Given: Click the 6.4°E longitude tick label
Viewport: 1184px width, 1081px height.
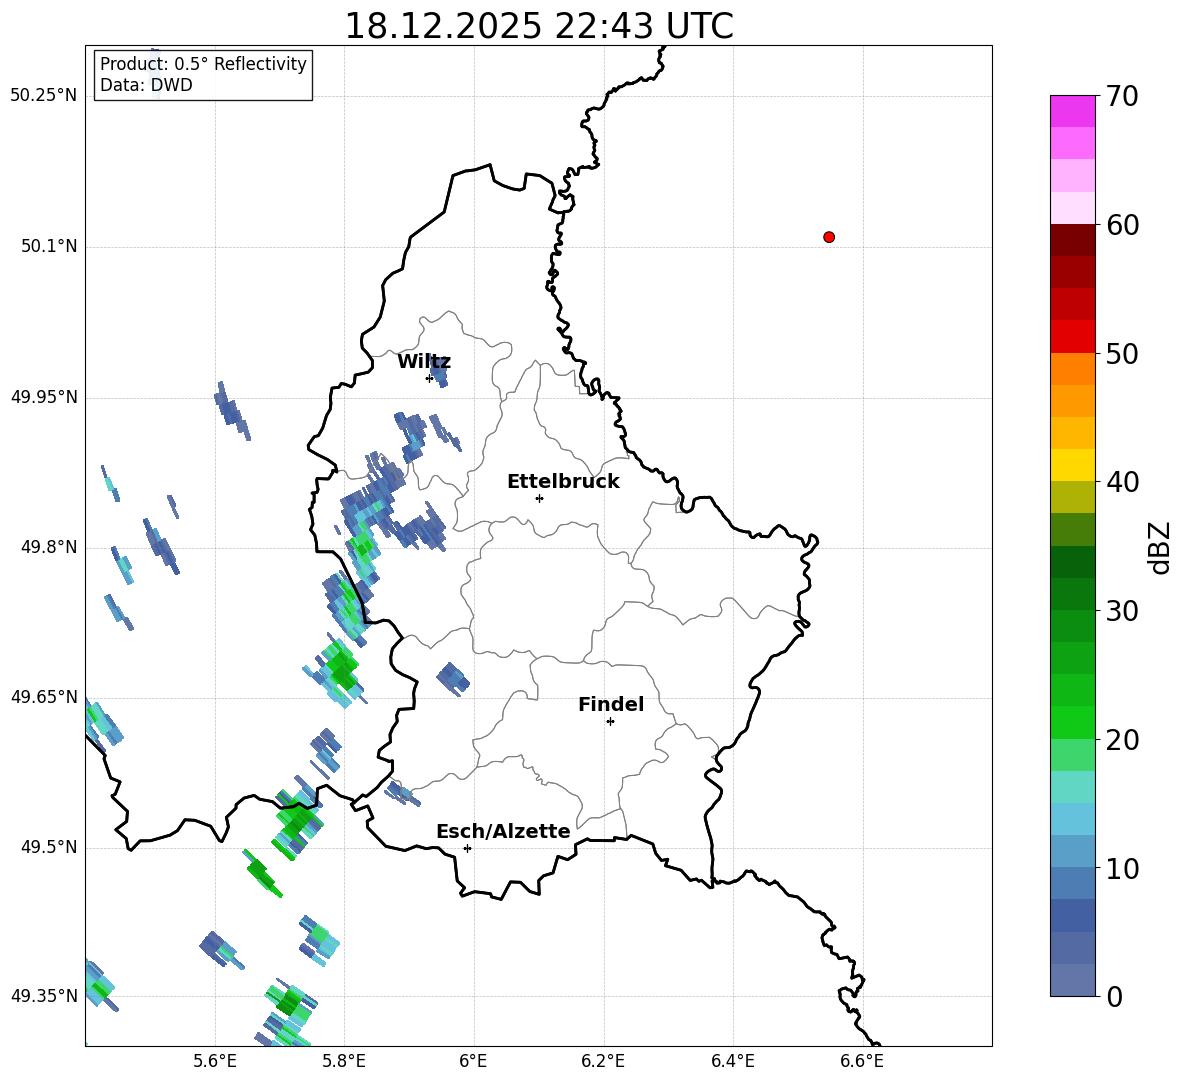Looking at the screenshot, I should [x=732, y=1061].
